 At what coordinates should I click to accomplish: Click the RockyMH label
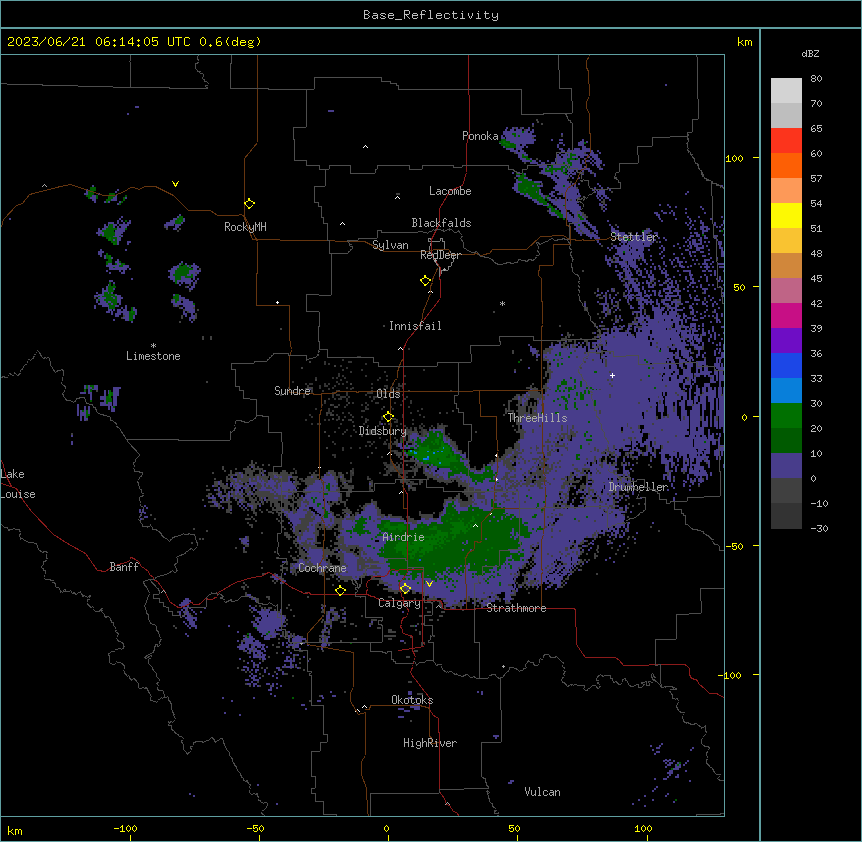coord(245,227)
